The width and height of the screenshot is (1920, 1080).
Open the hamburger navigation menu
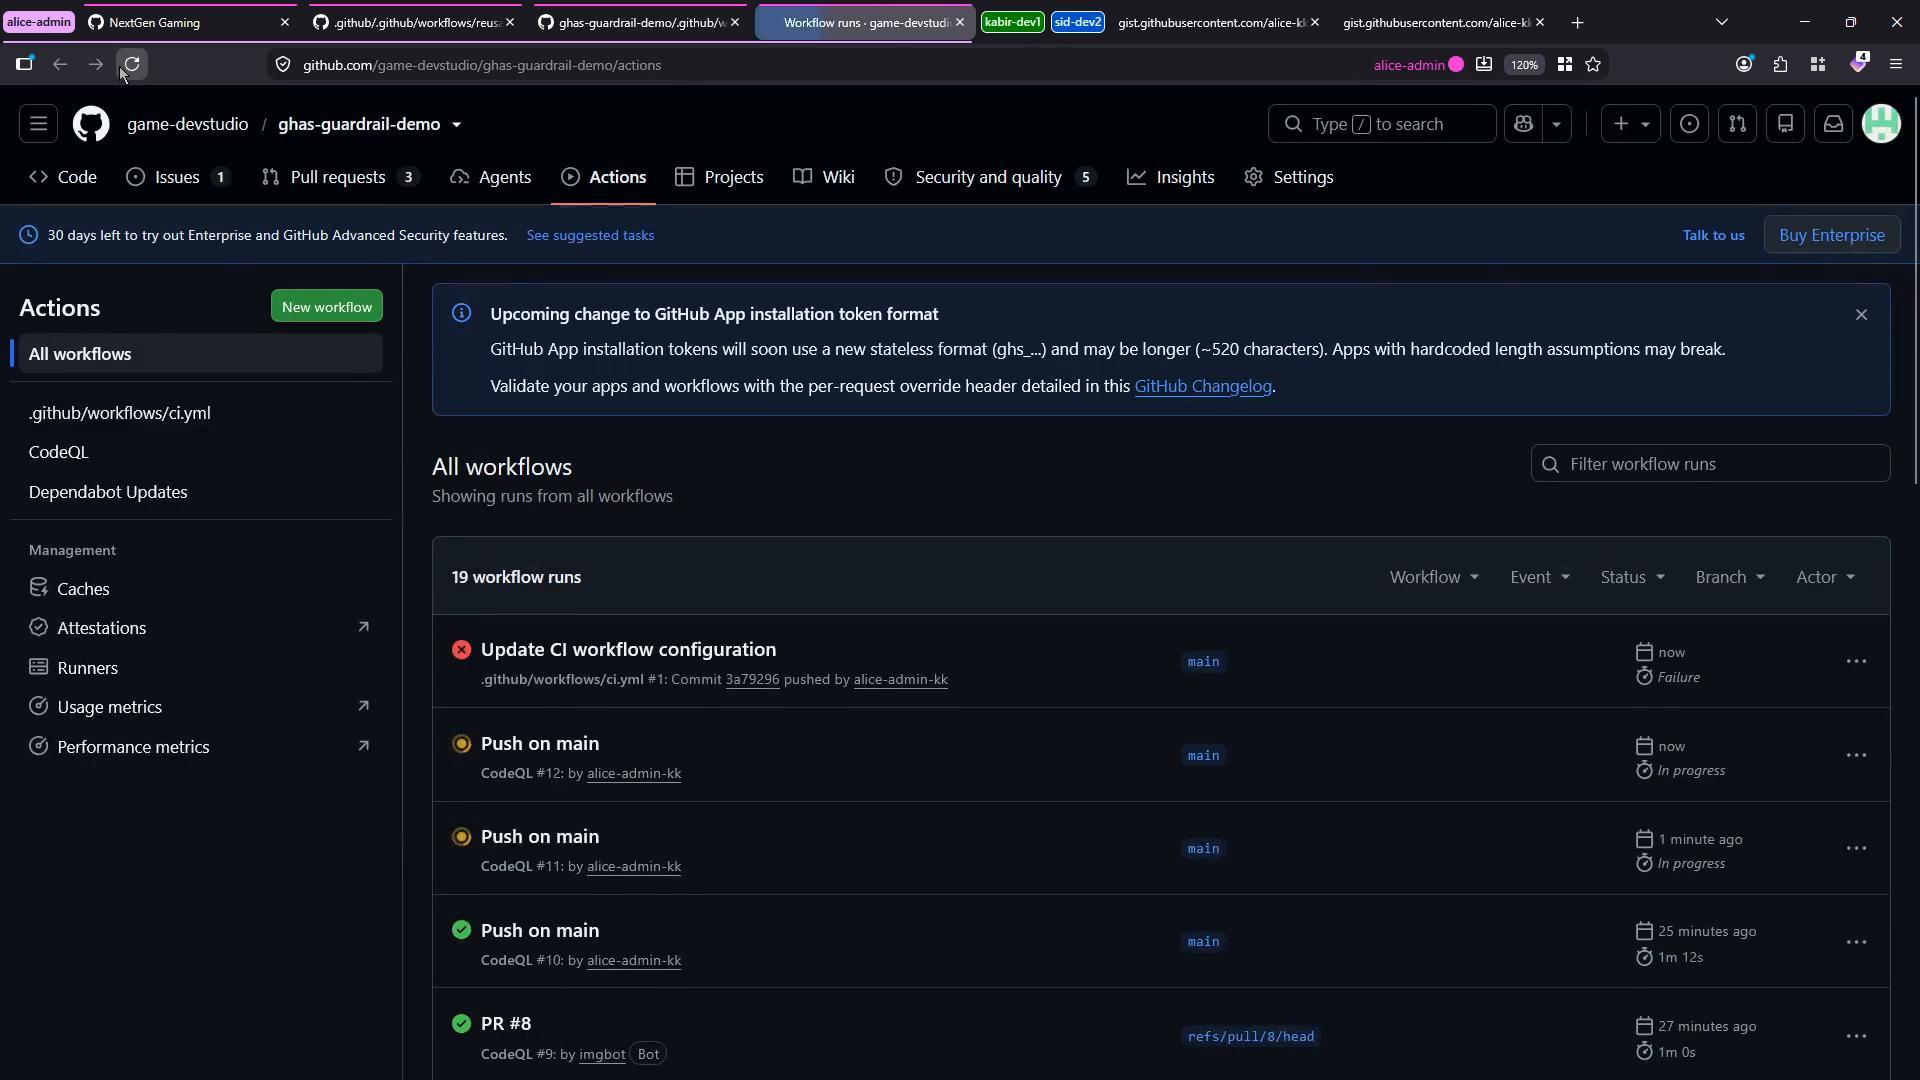[x=38, y=124]
